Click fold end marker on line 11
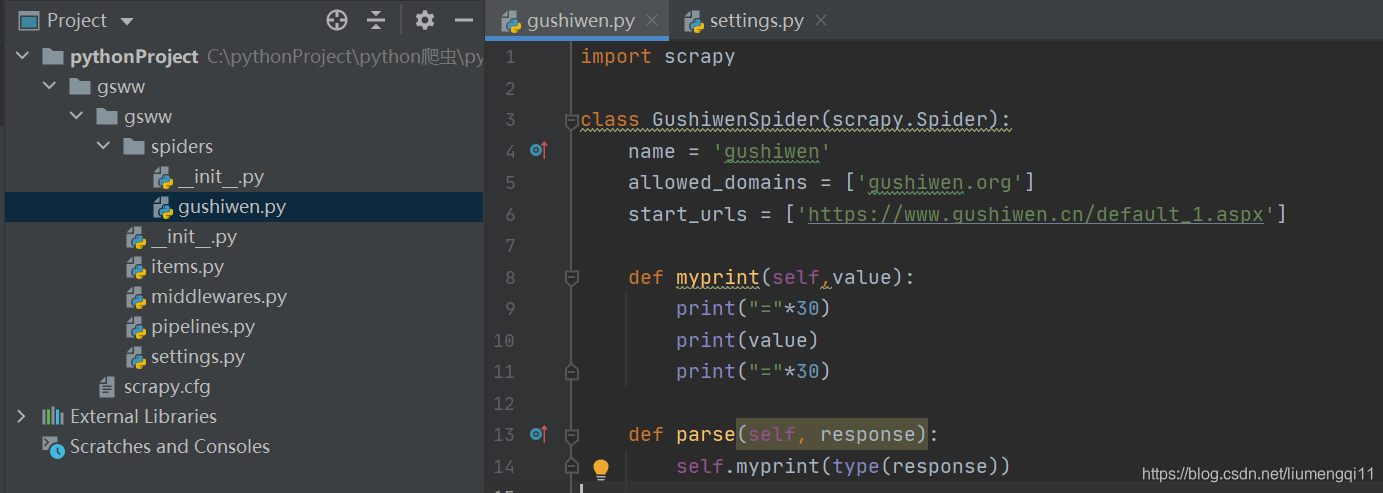The image size is (1383, 493). (x=572, y=371)
